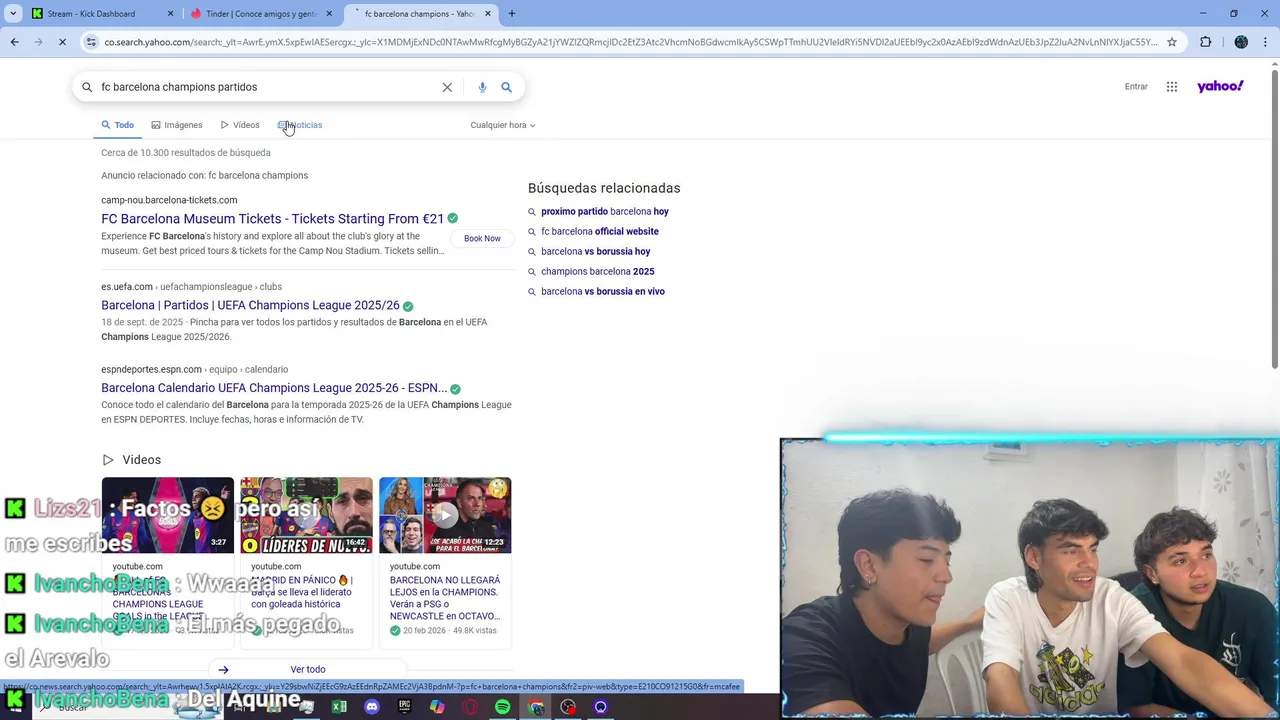Open the Cualquier hora time filter dropdown
Screen dimensions: 1280x720
[503, 125]
